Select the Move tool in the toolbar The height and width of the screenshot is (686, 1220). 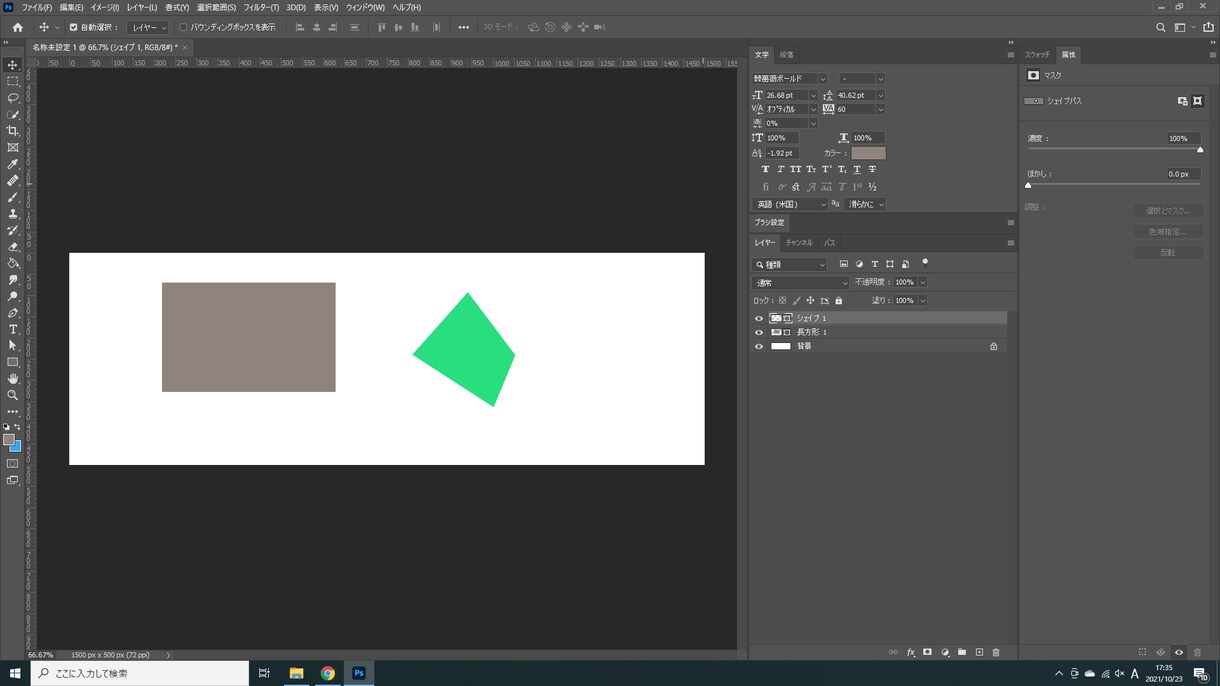click(13, 64)
